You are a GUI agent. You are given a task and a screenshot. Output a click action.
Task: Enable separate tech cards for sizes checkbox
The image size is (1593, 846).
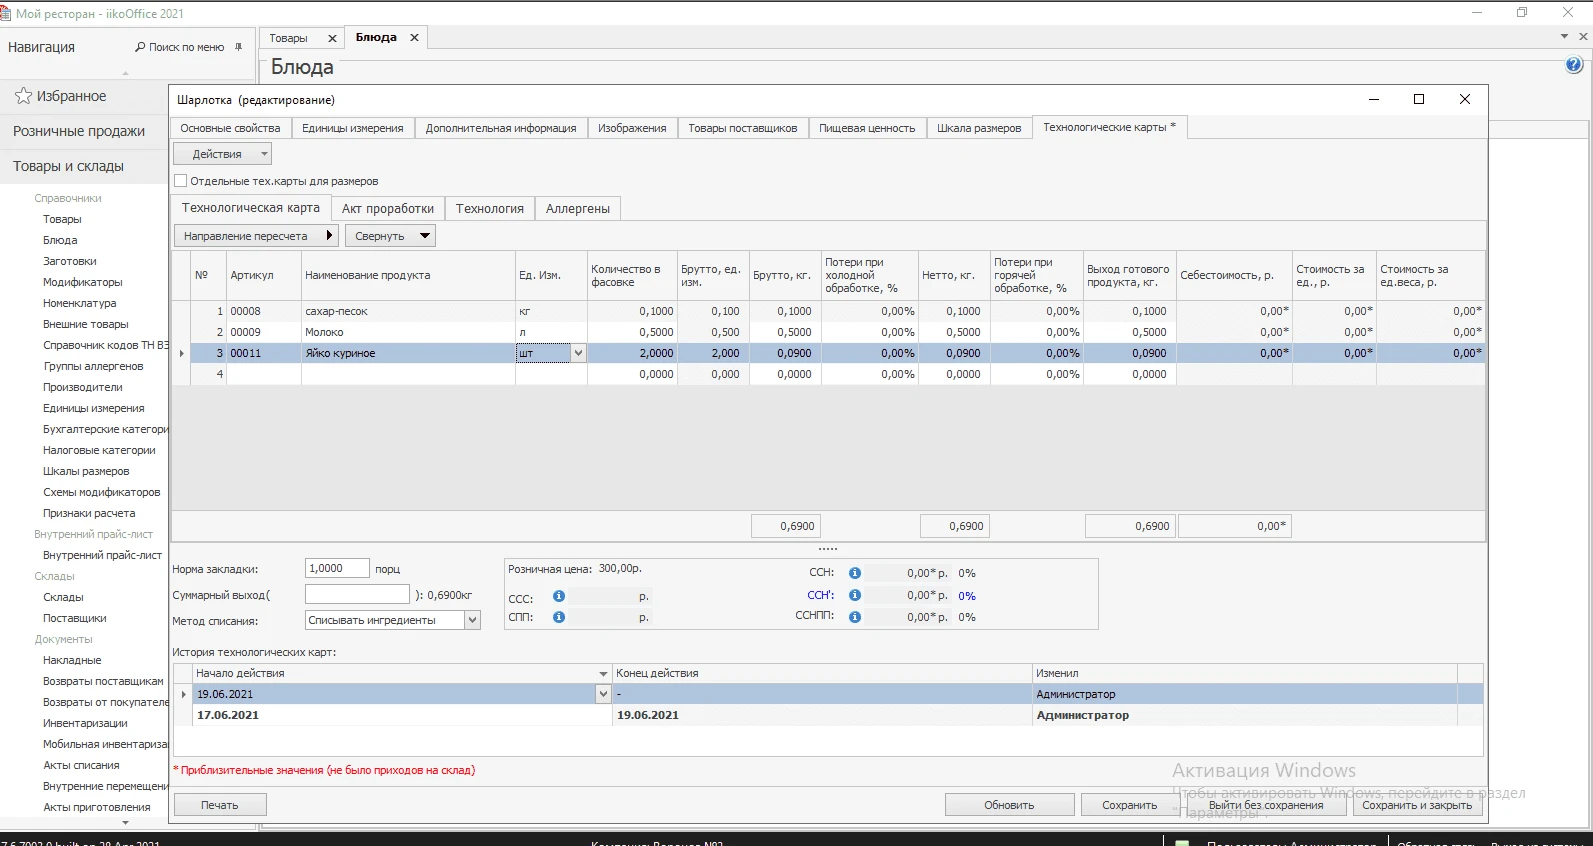pos(181,181)
